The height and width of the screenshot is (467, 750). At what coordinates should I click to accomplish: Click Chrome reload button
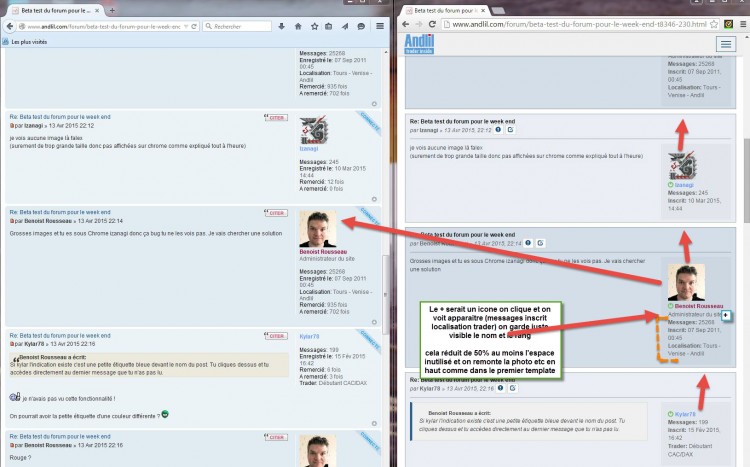pos(432,24)
